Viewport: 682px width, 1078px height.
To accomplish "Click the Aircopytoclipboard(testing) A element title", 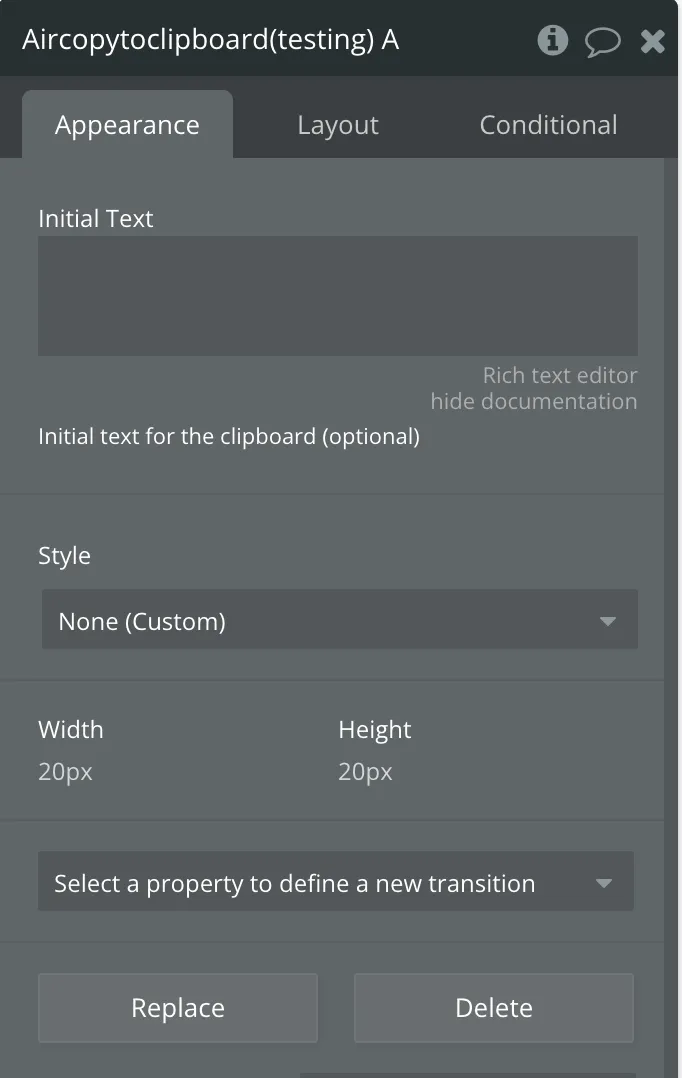I will [x=210, y=40].
